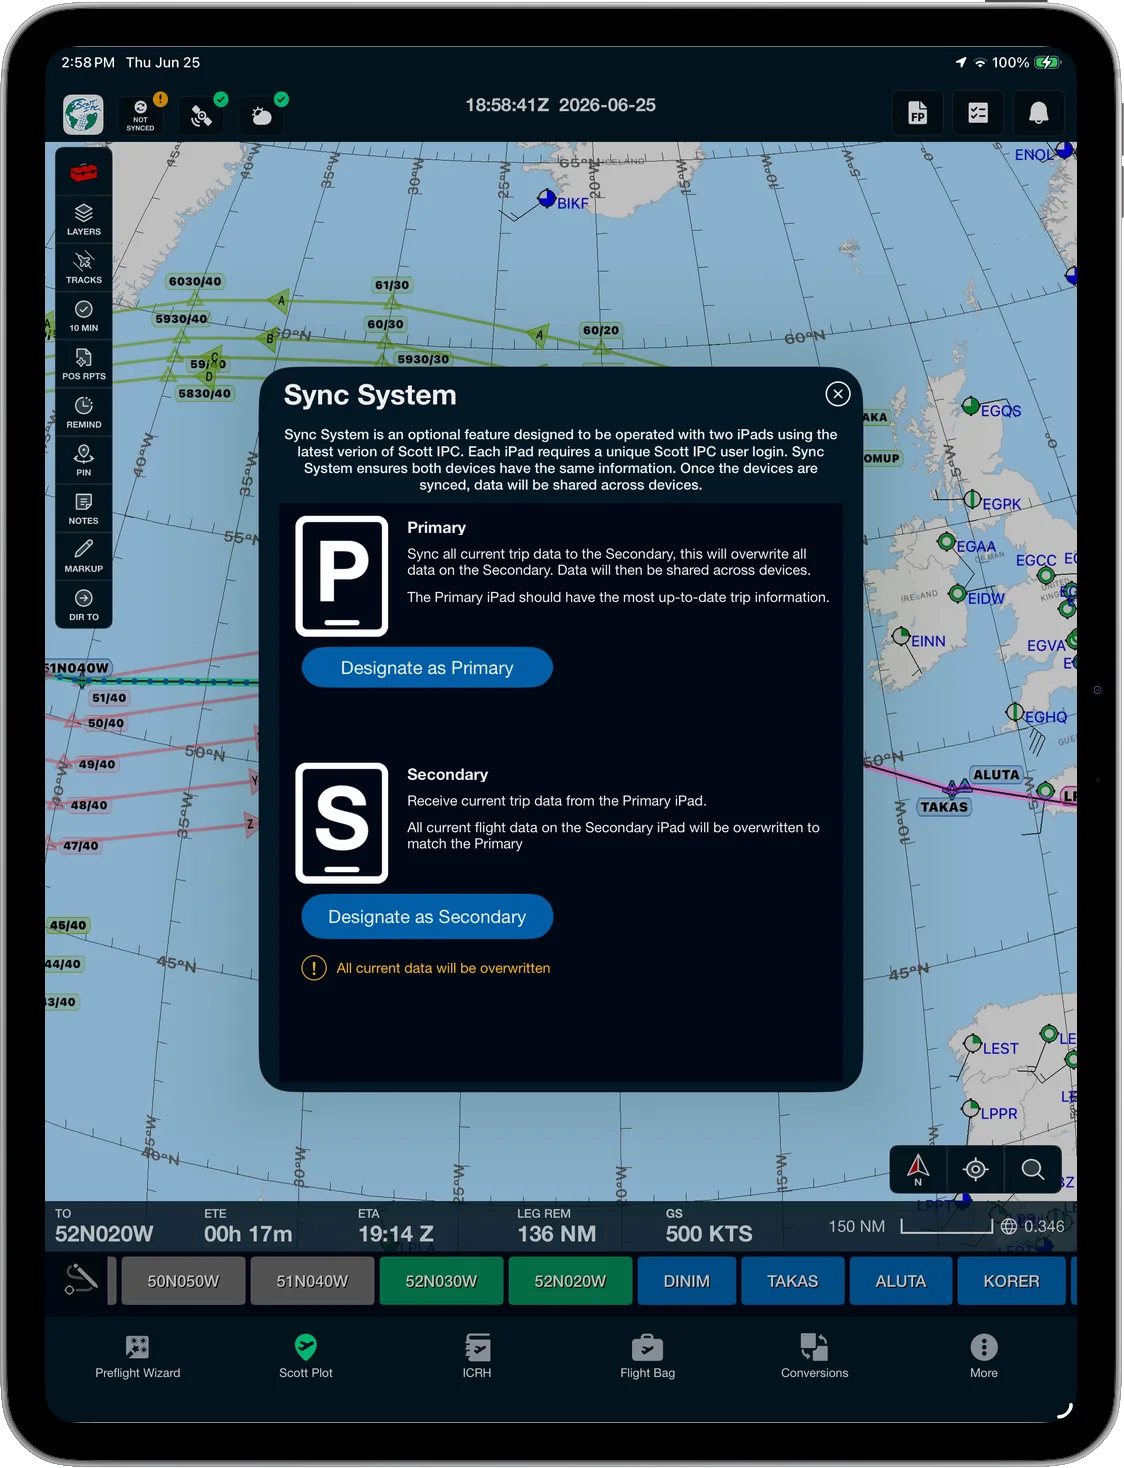Open the Conversions tab
1124x1468 pixels.
click(x=814, y=1356)
